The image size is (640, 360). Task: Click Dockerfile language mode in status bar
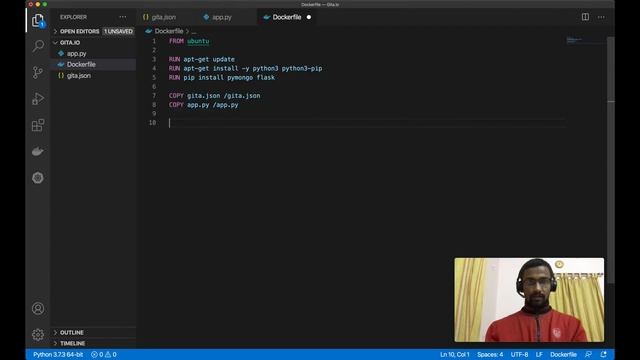coord(563,354)
